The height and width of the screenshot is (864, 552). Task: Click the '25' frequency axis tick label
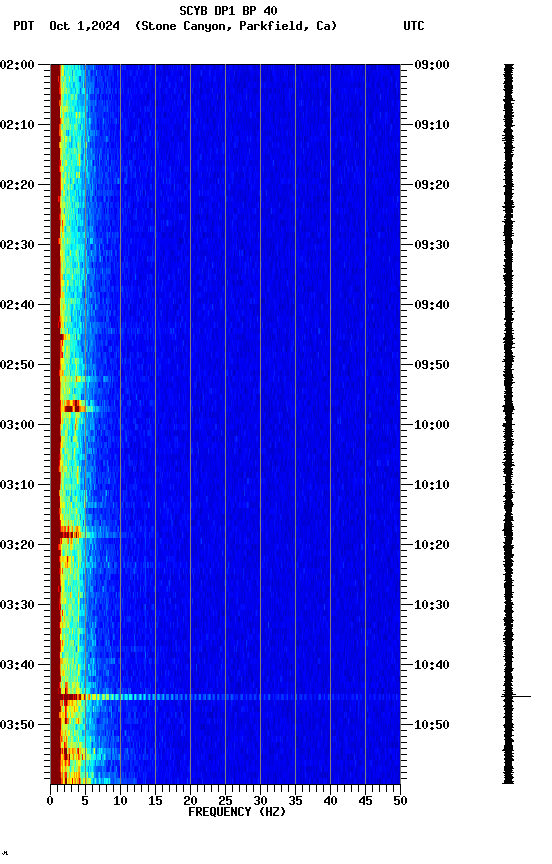point(225,801)
